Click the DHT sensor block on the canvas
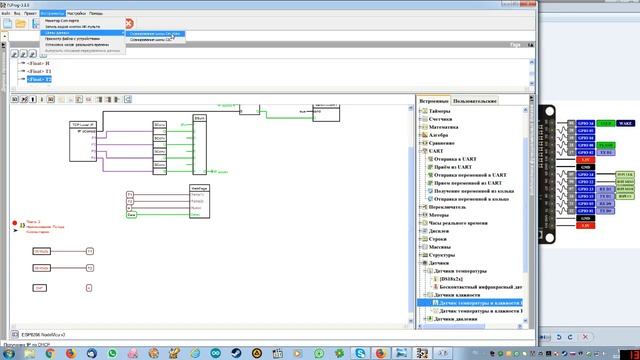The width and height of the screenshot is (640, 360). tap(40, 288)
